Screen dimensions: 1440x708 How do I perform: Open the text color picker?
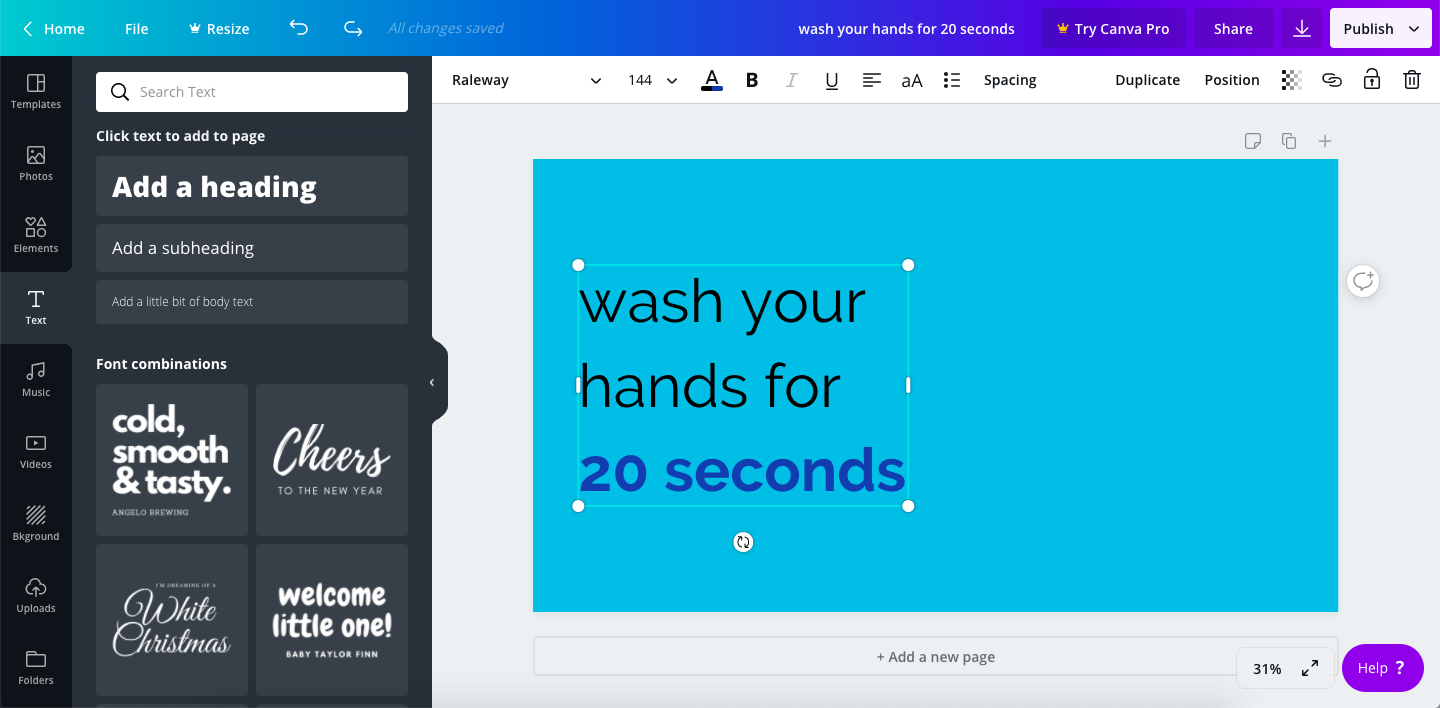(x=711, y=79)
